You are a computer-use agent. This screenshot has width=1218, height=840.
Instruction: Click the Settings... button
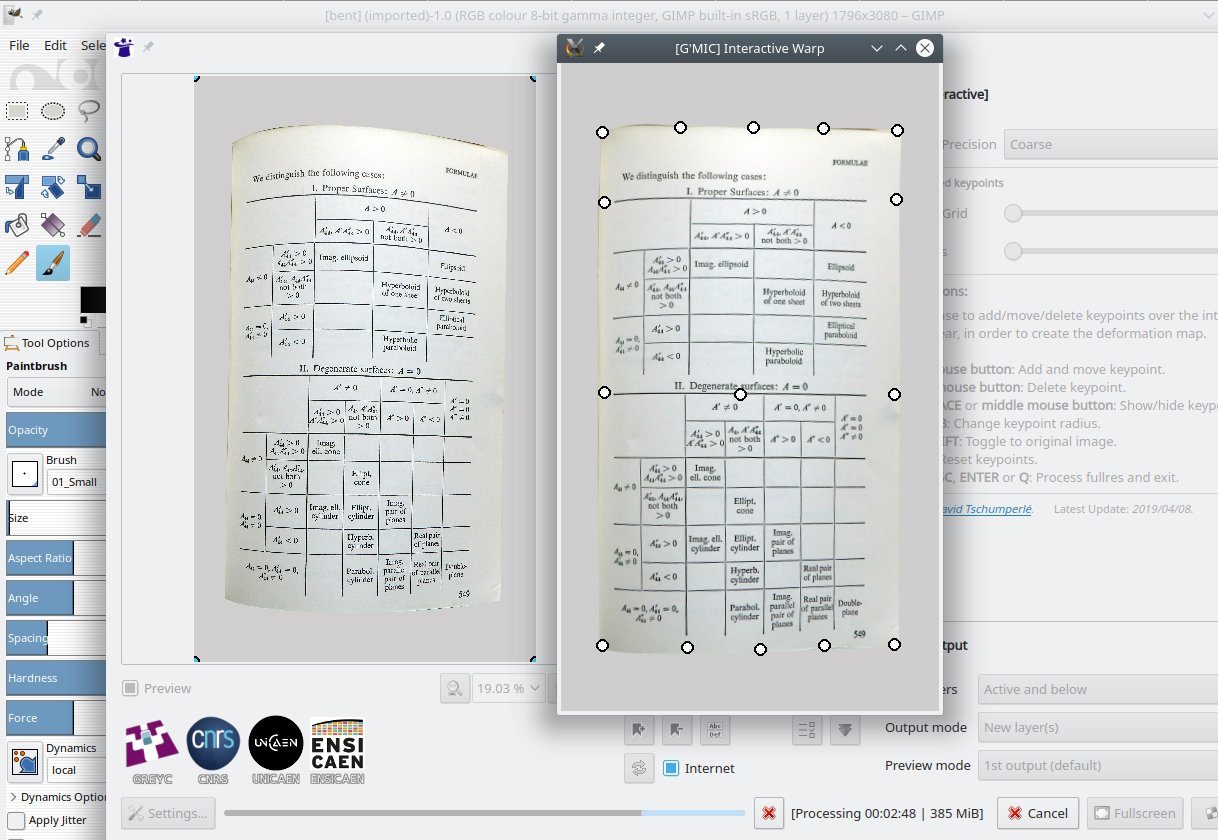(168, 813)
